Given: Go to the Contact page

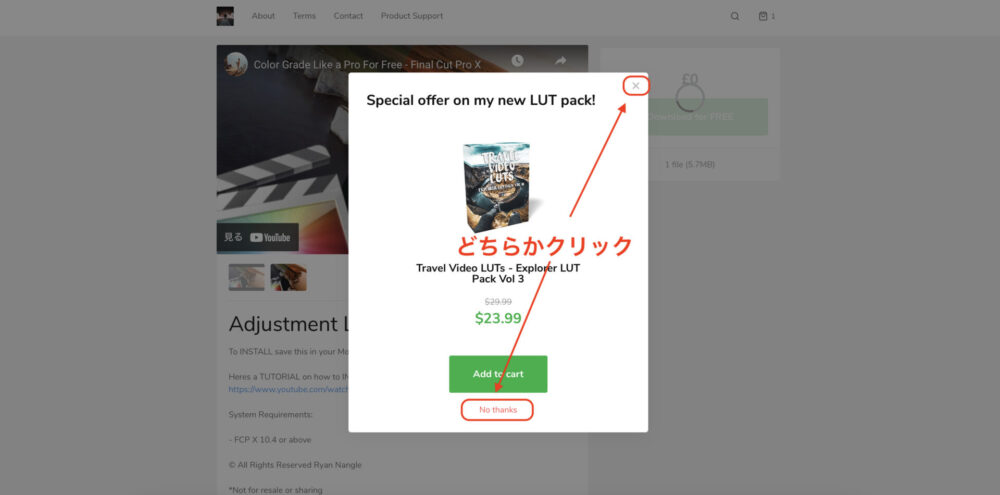Looking at the screenshot, I should pyautogui.click(x=348, y=16).
